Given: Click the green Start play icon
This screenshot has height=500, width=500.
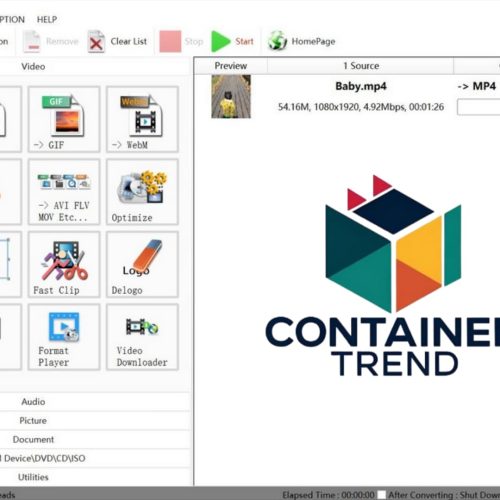Looking at the screenshot, I should click(x=220, y=41).
